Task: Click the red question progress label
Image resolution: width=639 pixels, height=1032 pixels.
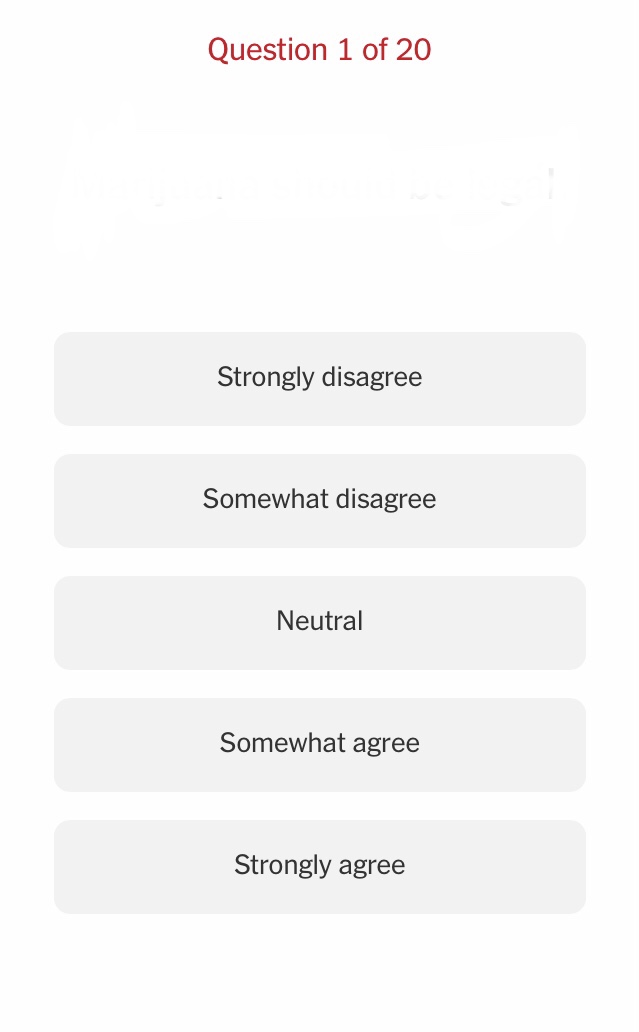Action: point(319,50)
